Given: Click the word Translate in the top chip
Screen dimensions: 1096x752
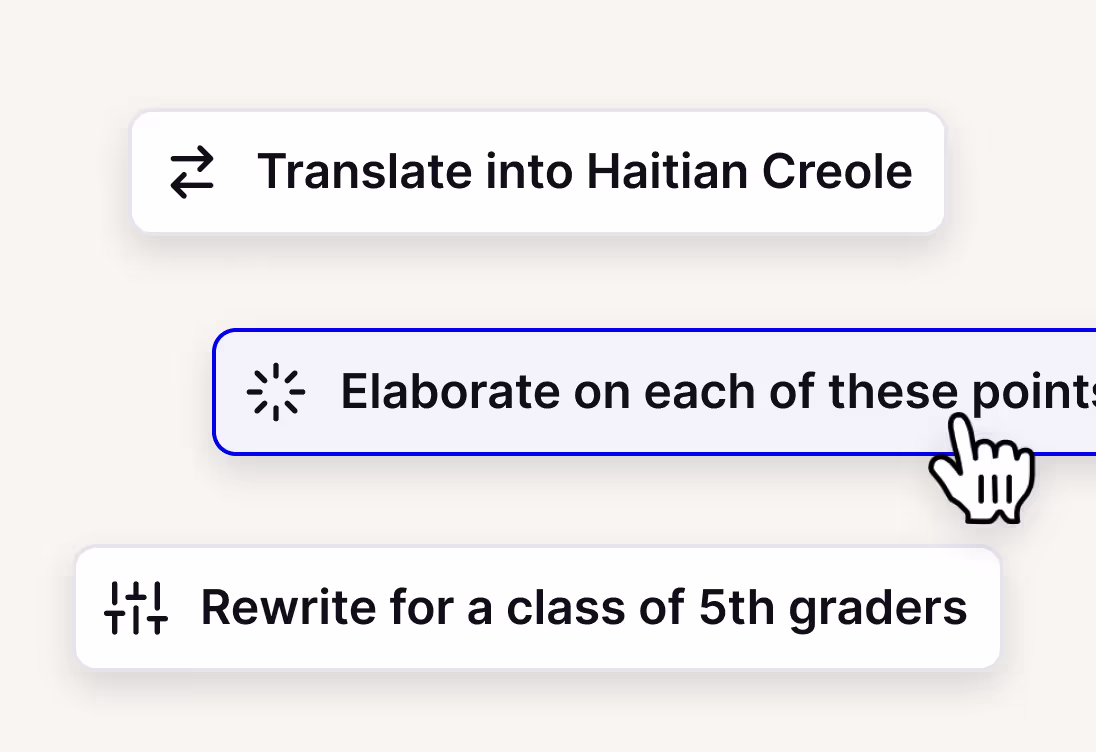Looking at the screenshot, I should click(x=365, y=172).
